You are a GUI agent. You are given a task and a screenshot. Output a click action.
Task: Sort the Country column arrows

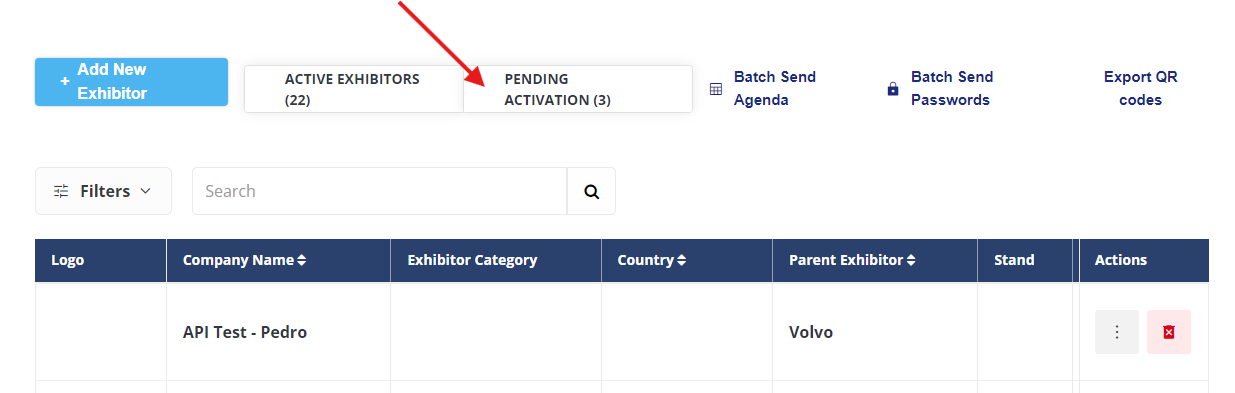[681, 260]
